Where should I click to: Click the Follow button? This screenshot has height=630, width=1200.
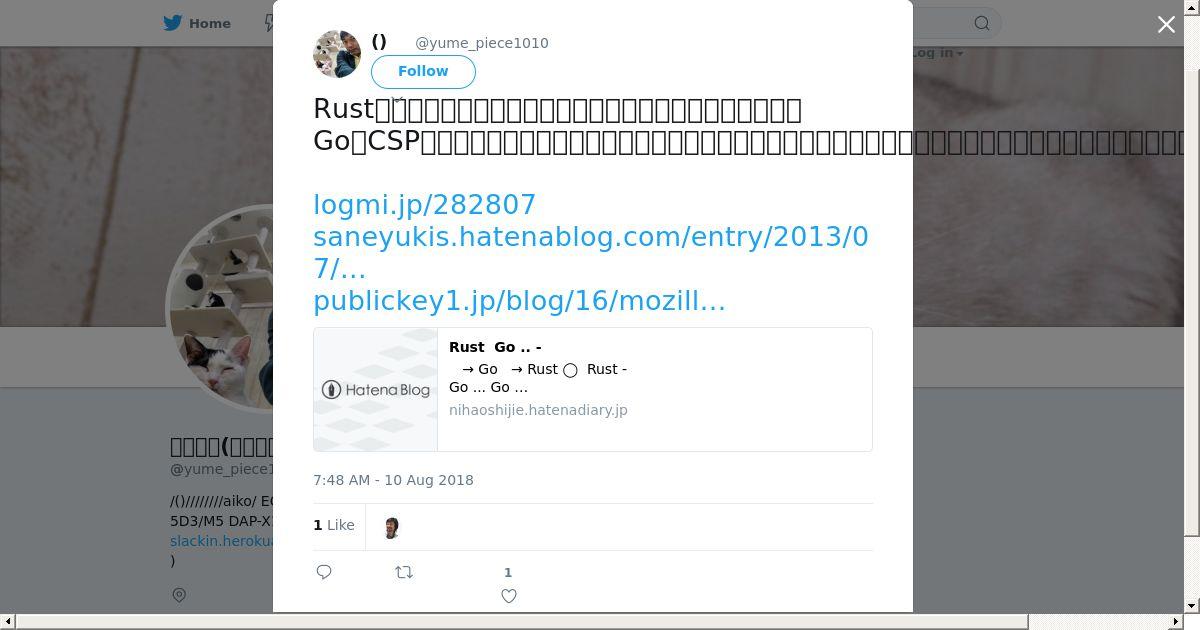point(423,71)
